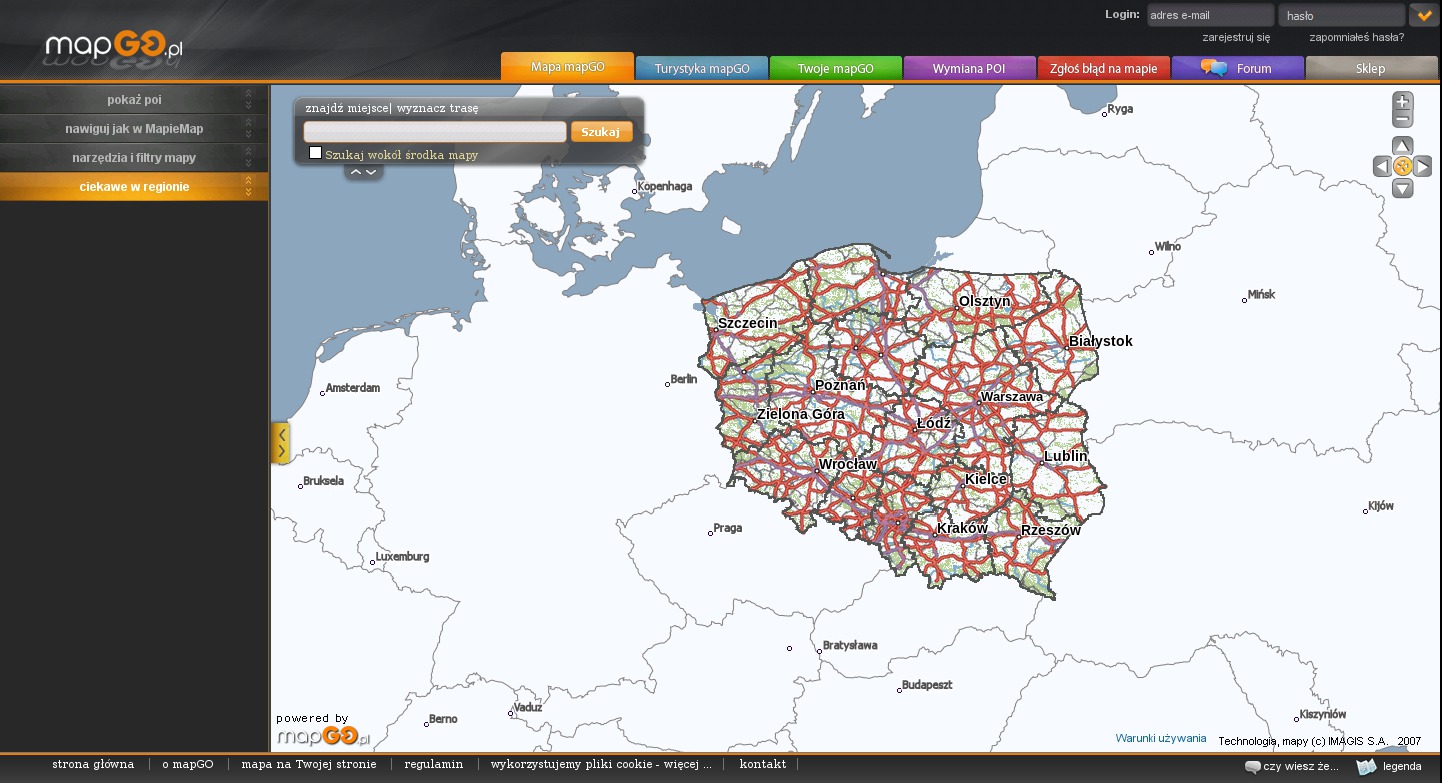The image size is (1442, 783).
Task: Pan the map down with arrow
Action: (1402, 188)
